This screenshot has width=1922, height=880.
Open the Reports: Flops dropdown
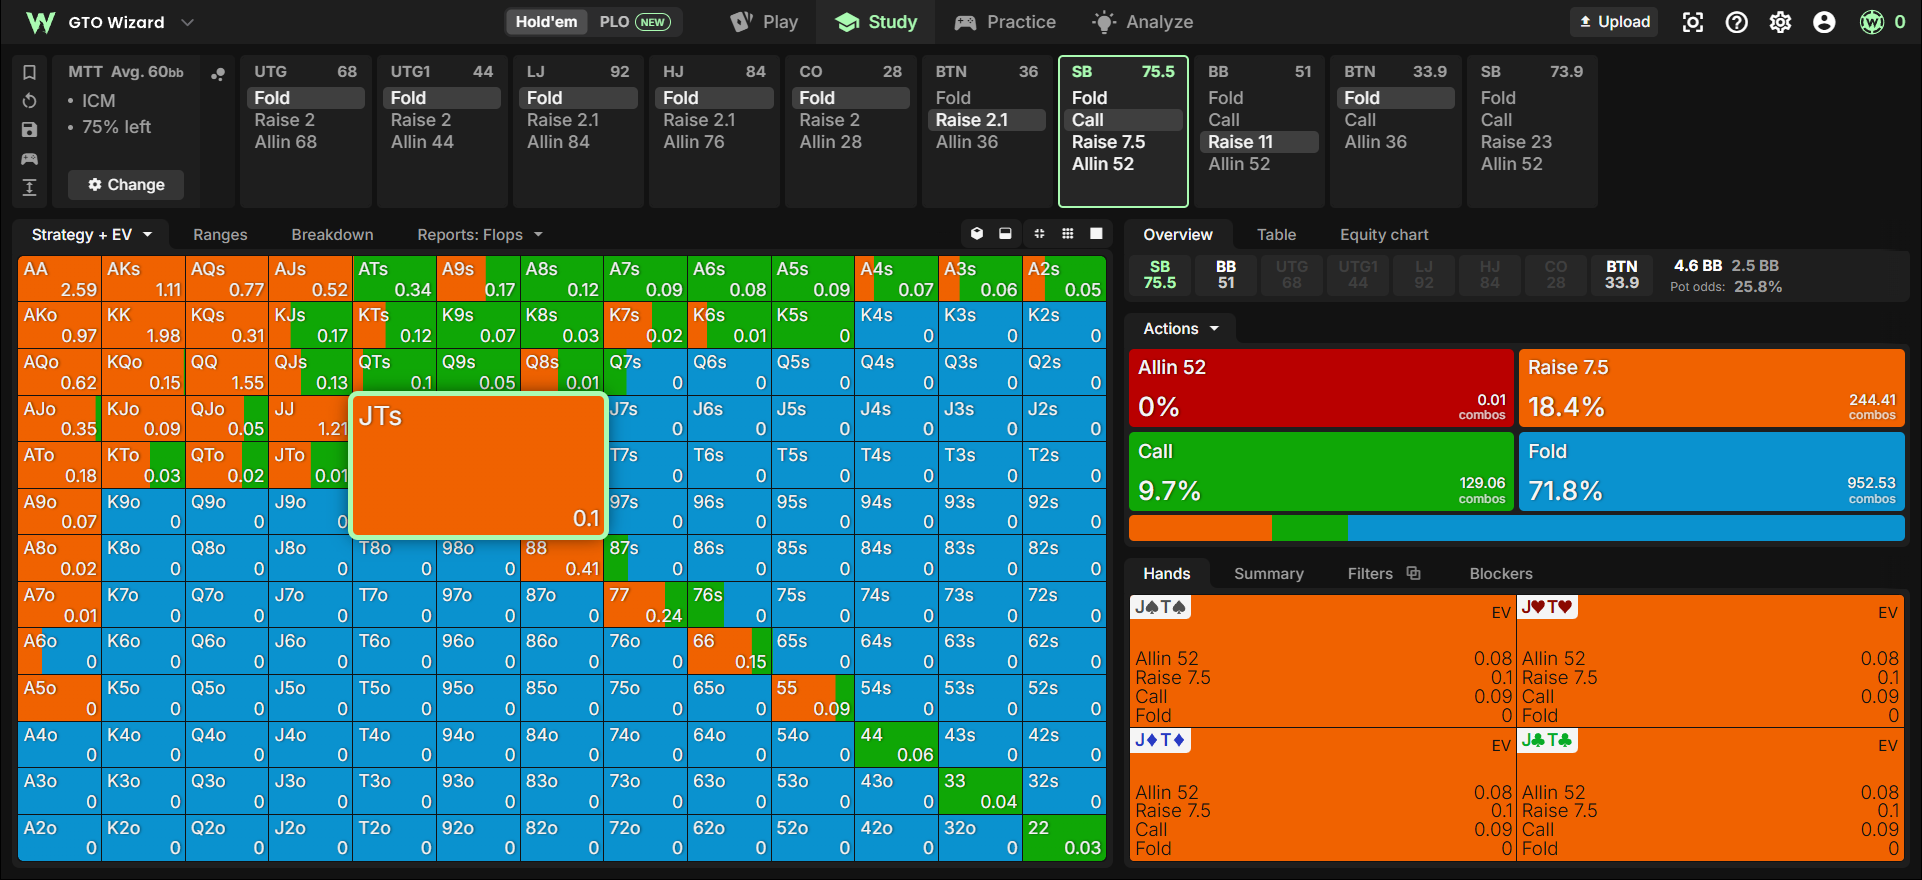coord(480,235)
